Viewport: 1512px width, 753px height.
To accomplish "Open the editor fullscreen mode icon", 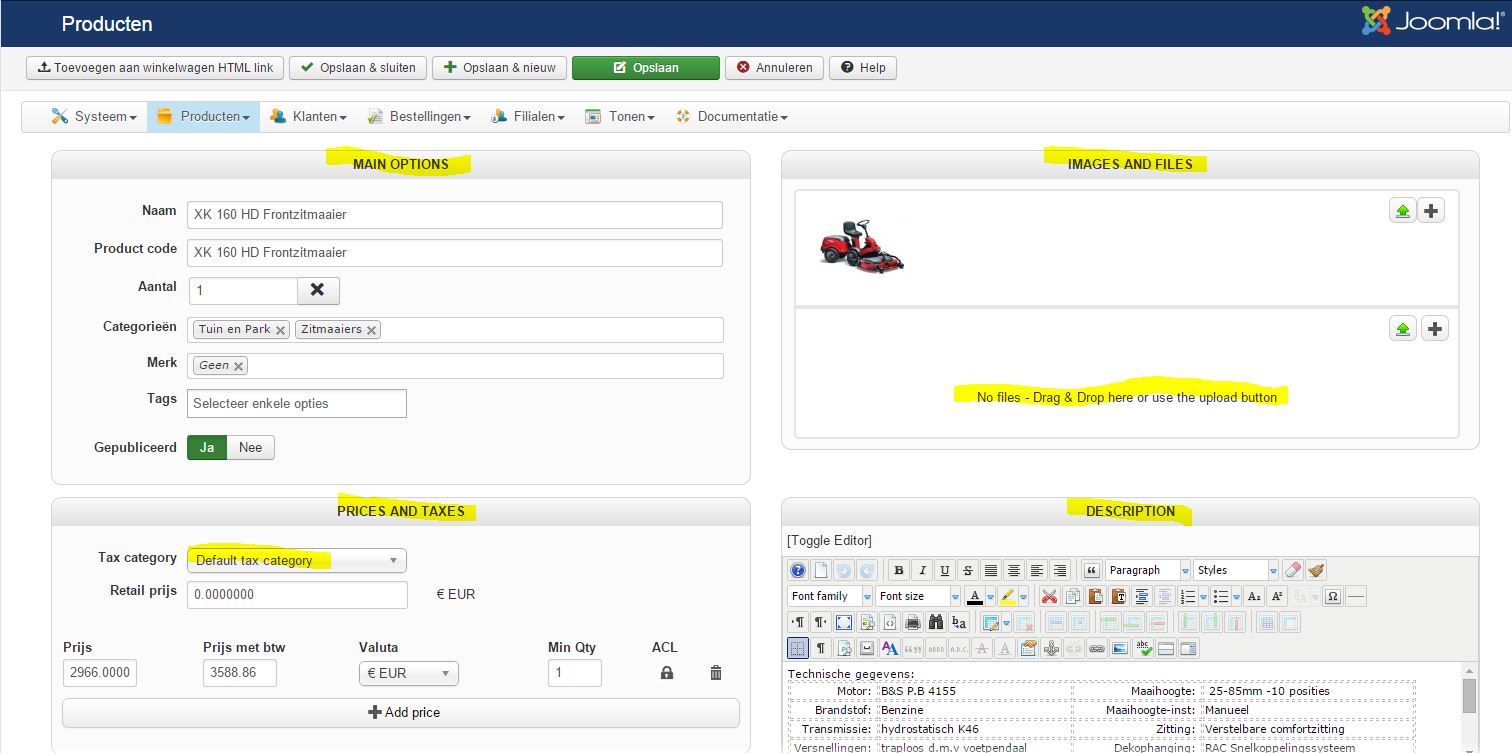I will coord(844,622).
